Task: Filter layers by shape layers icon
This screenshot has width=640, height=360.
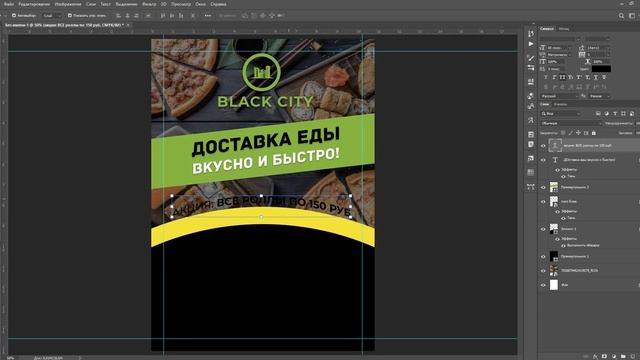Action: 623,113
